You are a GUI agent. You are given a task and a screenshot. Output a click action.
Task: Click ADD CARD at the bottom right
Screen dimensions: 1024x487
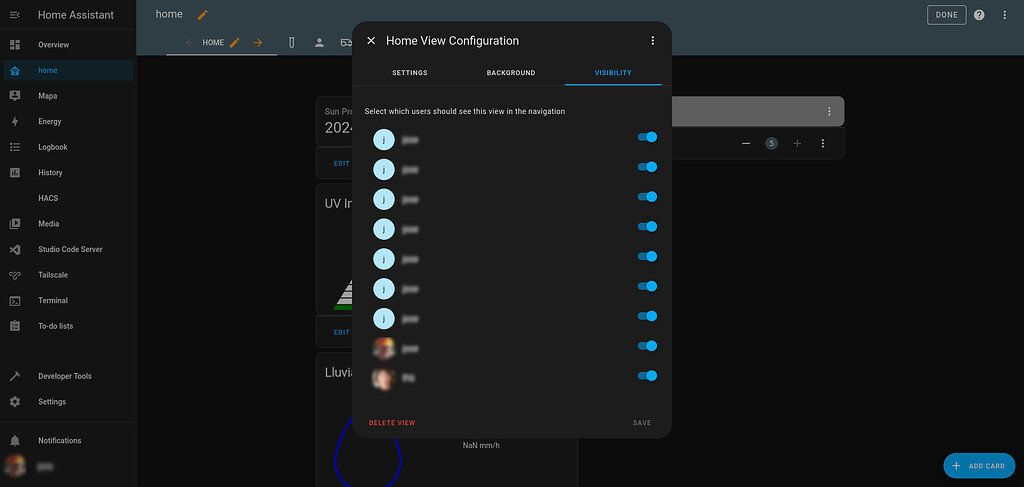(x=979, y=466)
